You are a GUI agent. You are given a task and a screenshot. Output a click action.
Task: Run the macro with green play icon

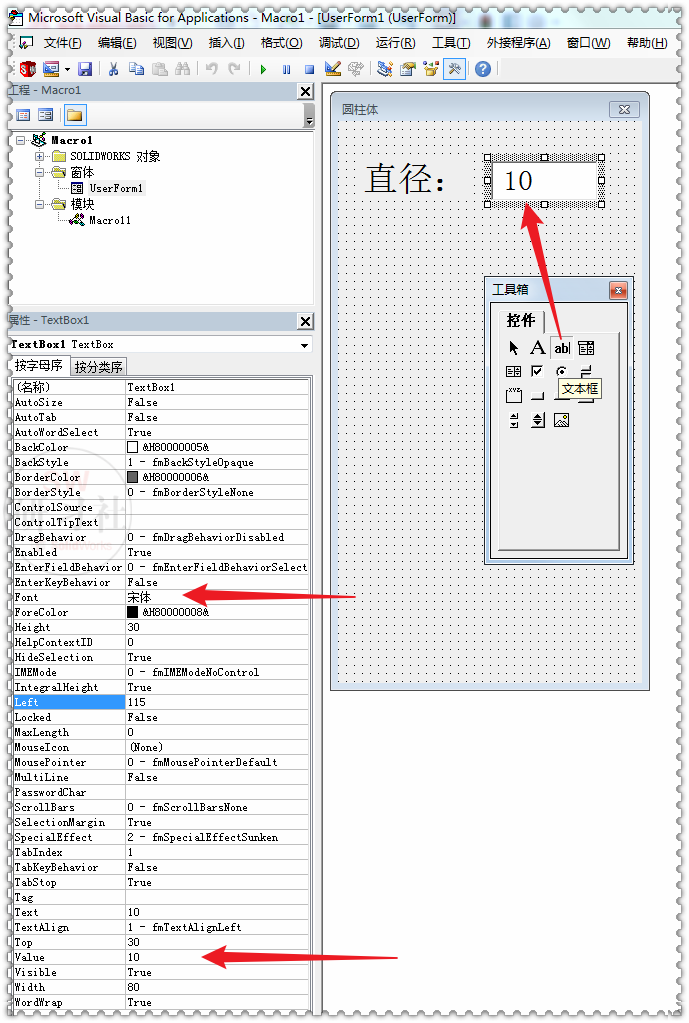click(x=263, y=69)
